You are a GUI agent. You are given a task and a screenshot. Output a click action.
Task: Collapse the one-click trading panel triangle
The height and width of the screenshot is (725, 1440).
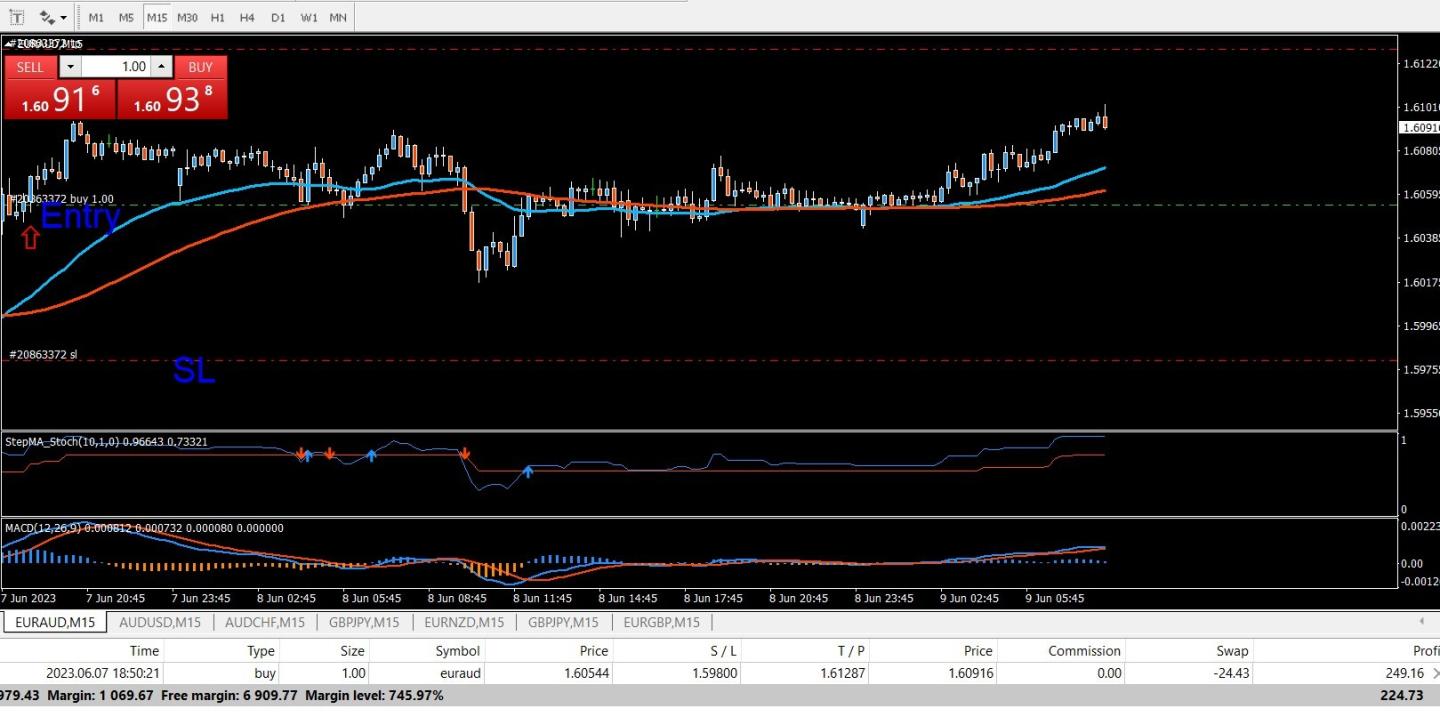pos(6,44)
